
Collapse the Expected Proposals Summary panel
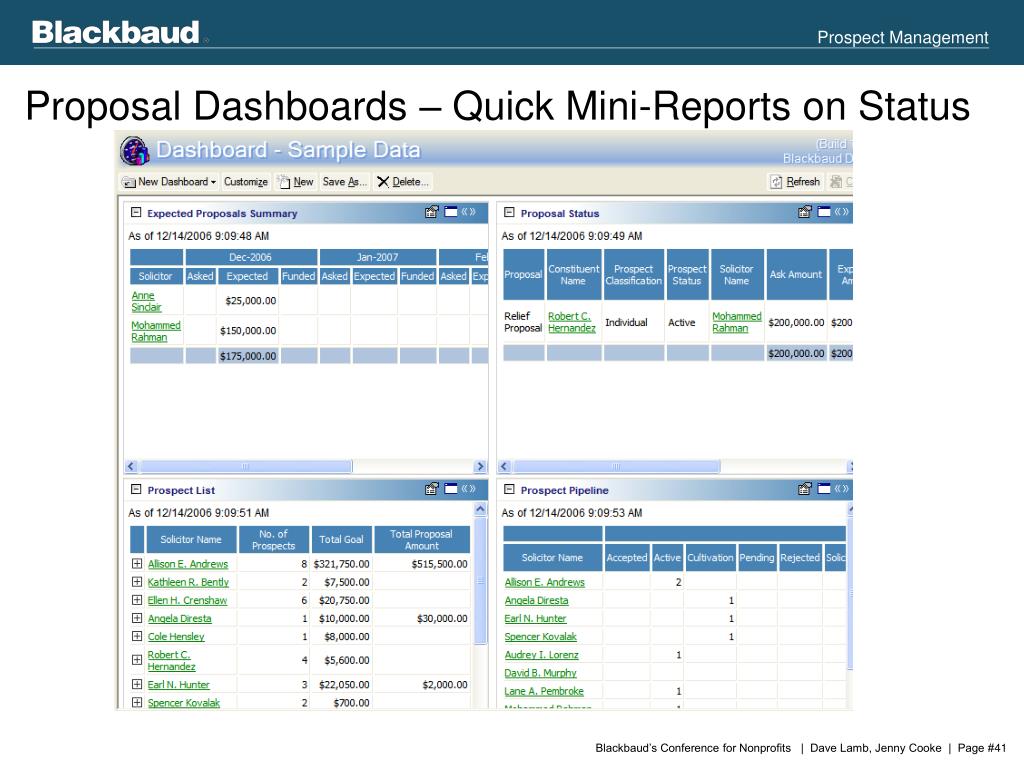136,212
